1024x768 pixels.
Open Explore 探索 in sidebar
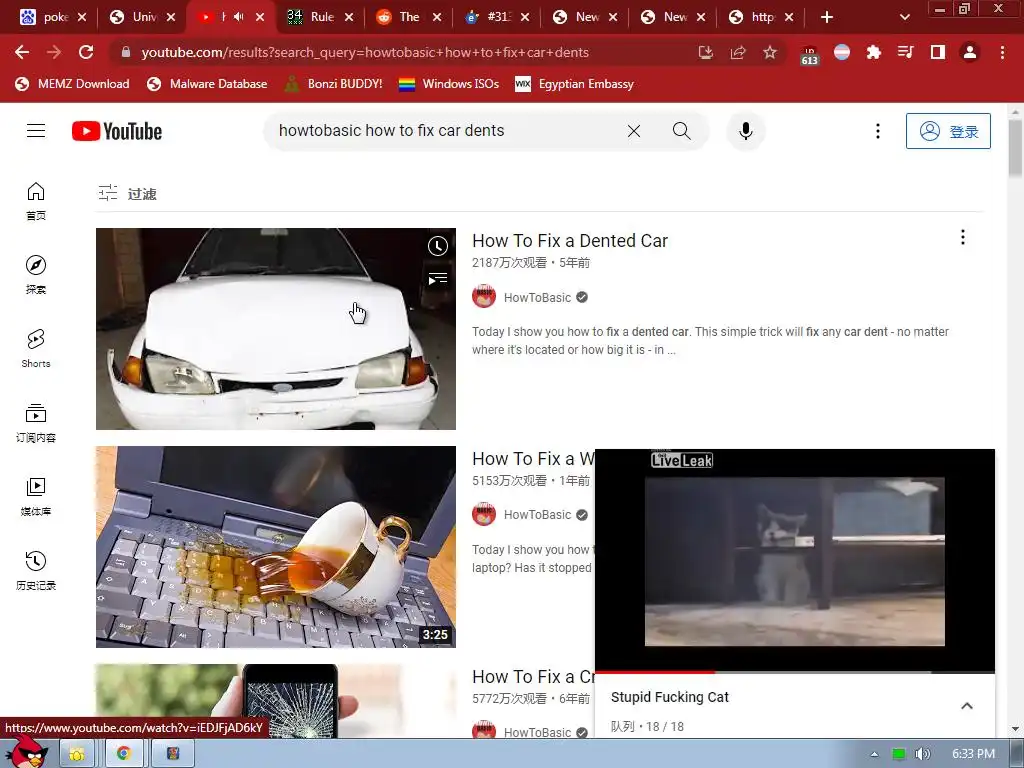(36, 275)
